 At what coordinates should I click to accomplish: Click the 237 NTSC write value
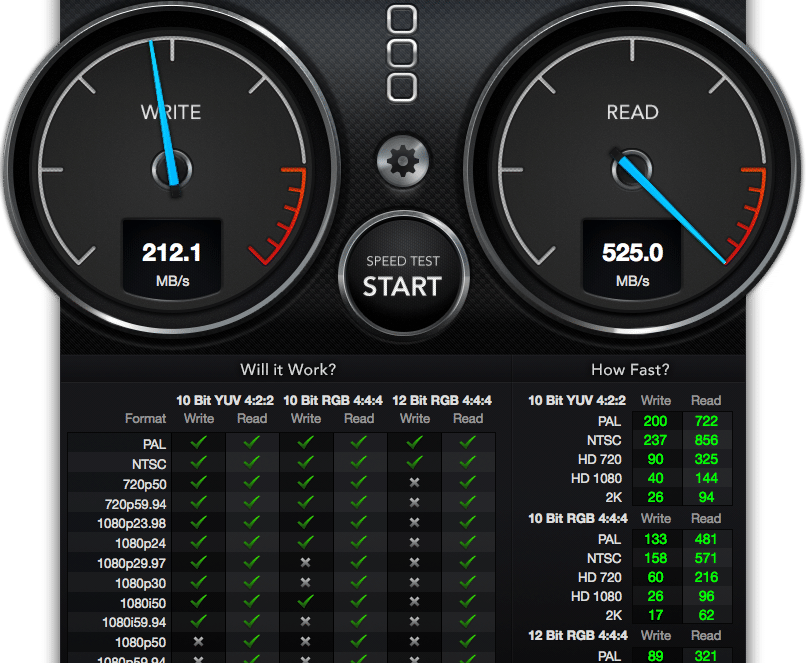[x=655, y=440]
